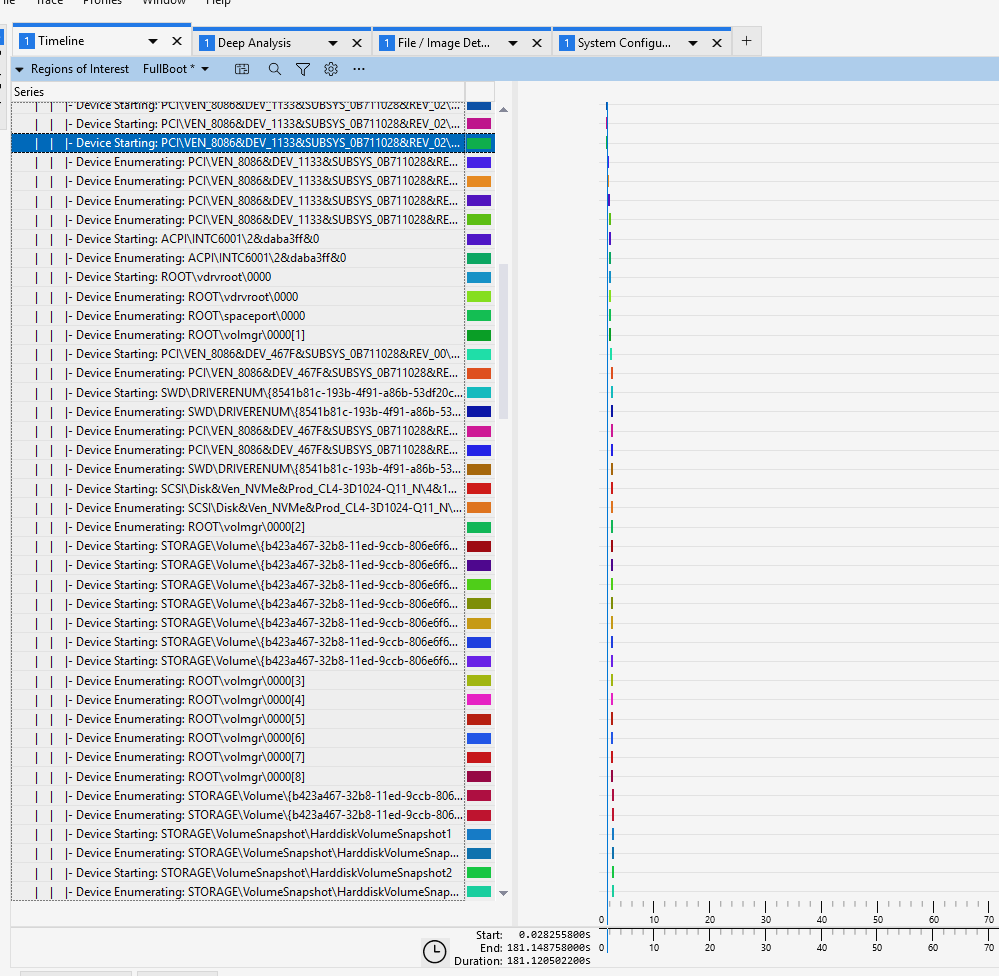Close the File / Image Details tab
The height and width of the screenshot is (976, 999).
coord(537,43)
